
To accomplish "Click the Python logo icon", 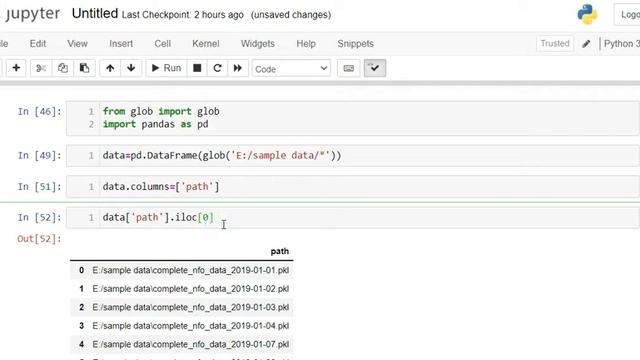I will click(x=587, y=14).
